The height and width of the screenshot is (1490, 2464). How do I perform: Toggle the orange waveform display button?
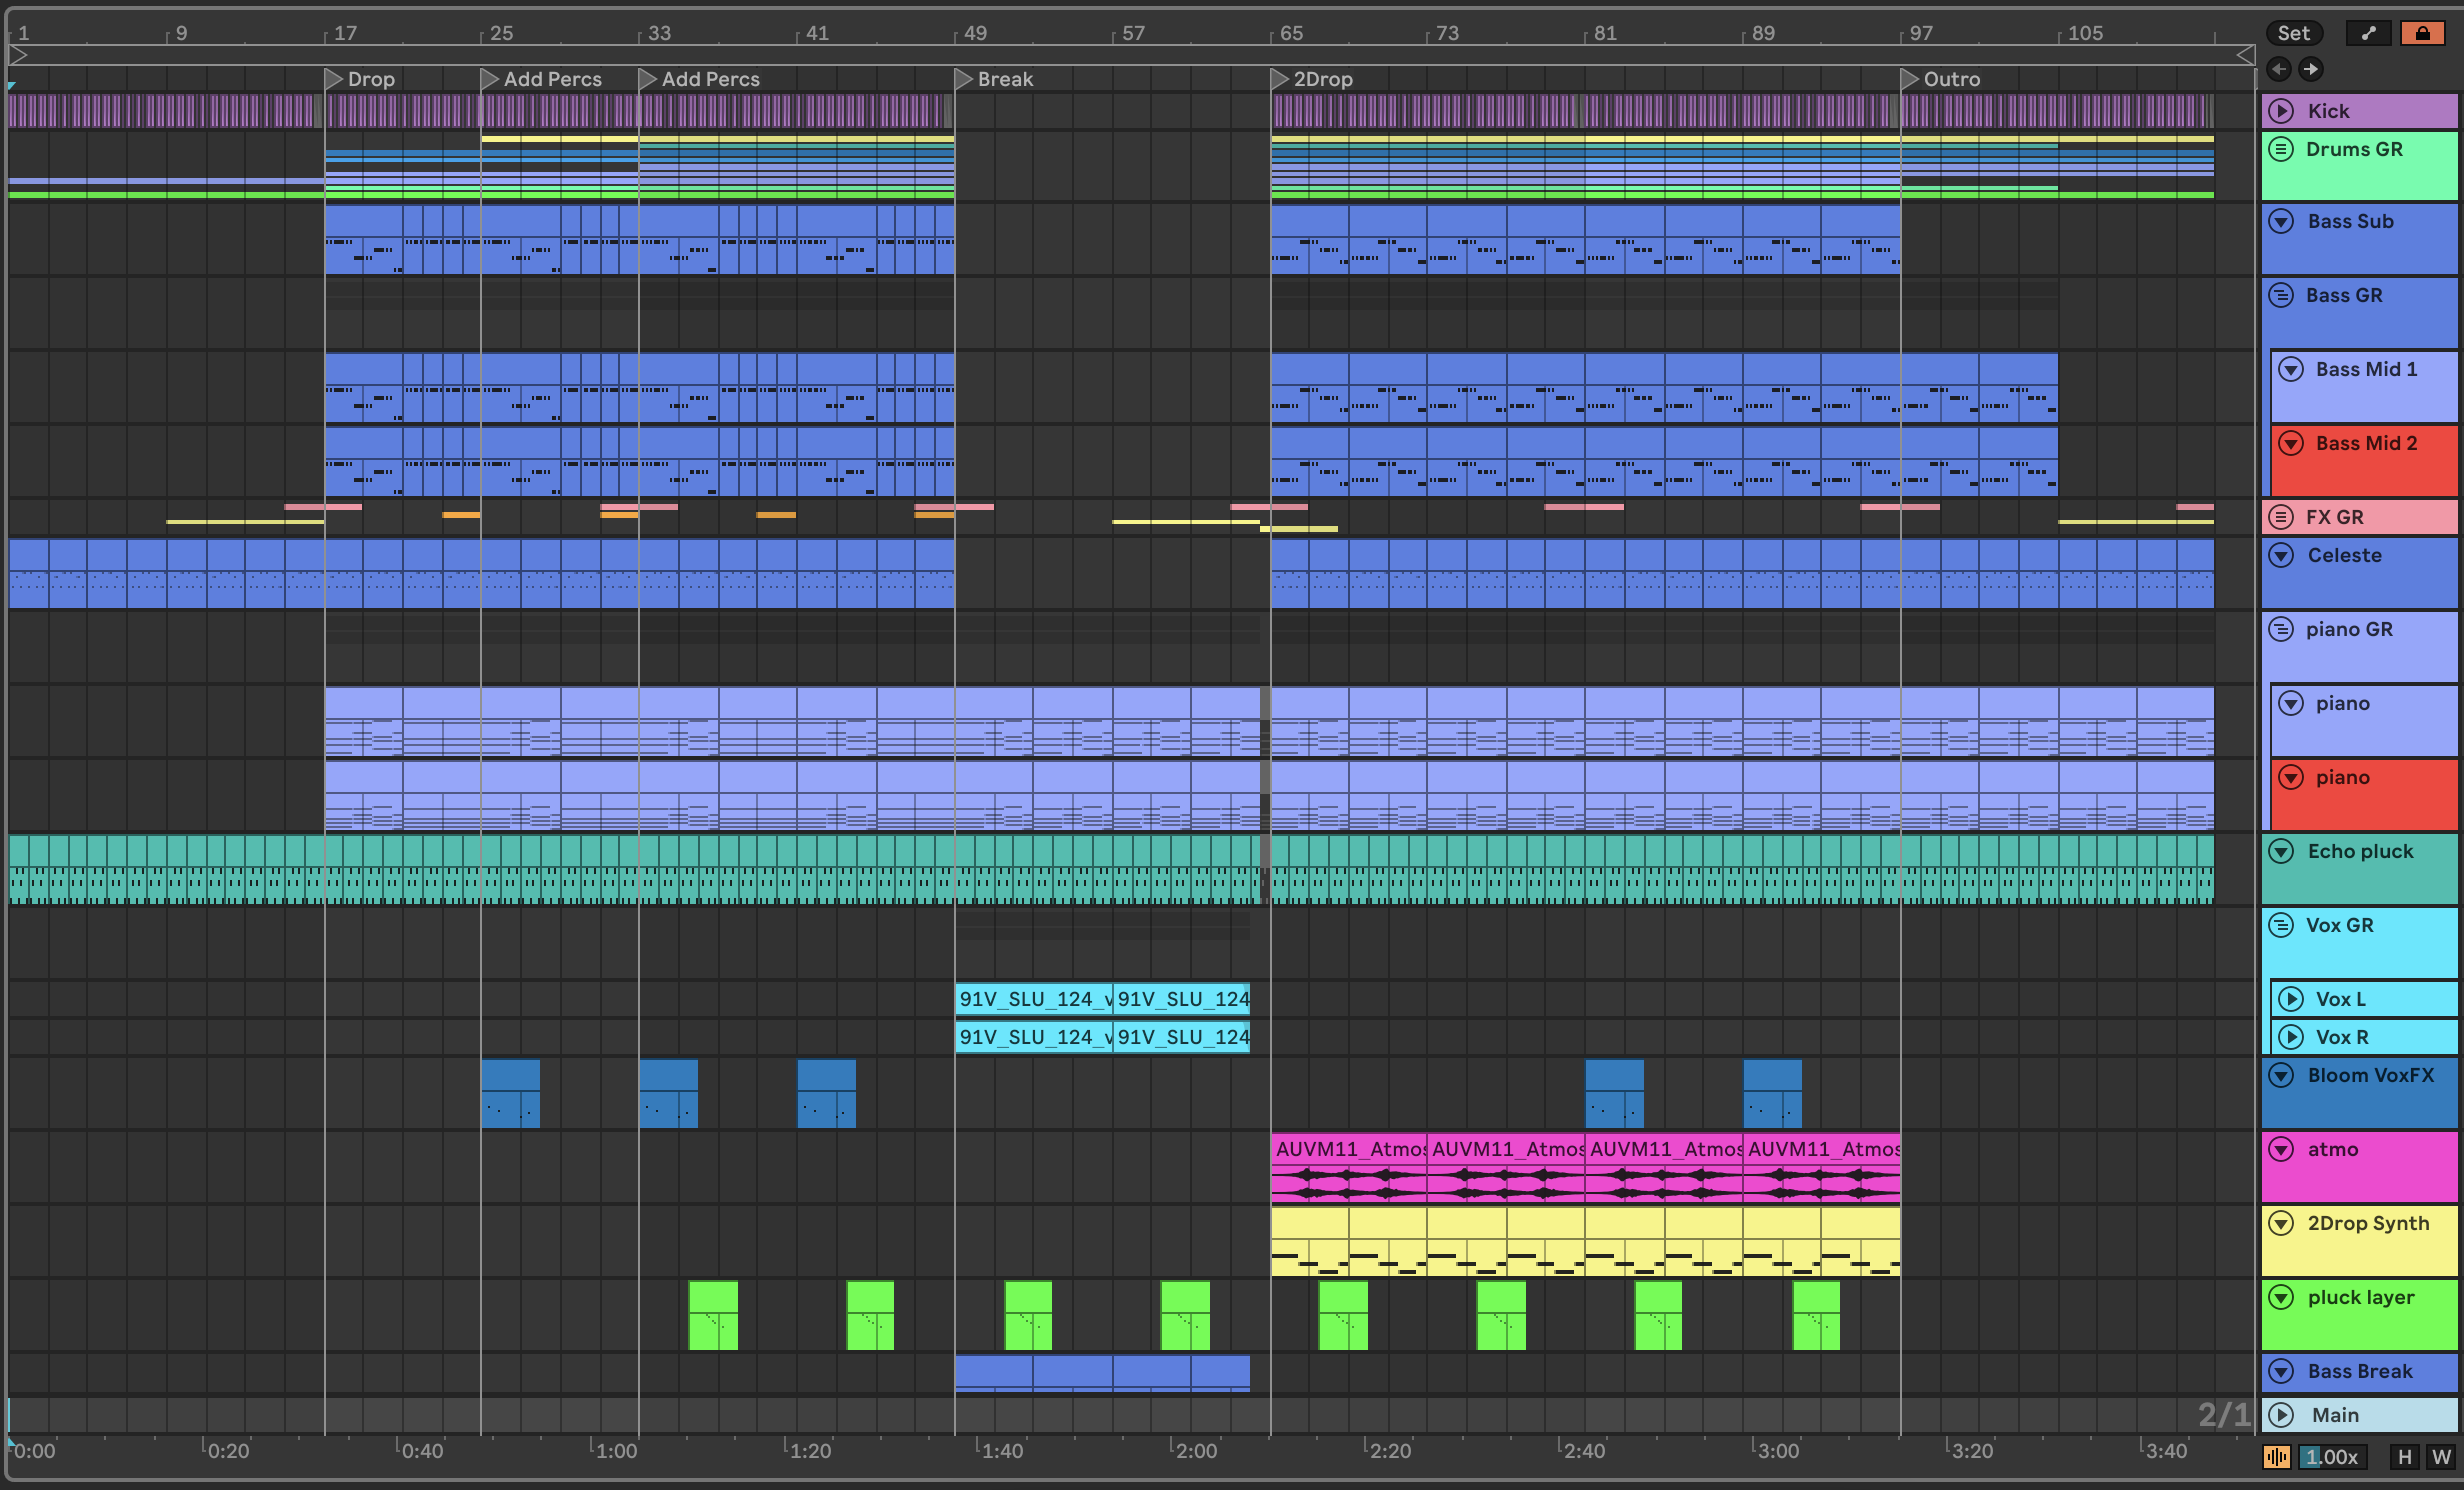[x=2277, y=1457]
